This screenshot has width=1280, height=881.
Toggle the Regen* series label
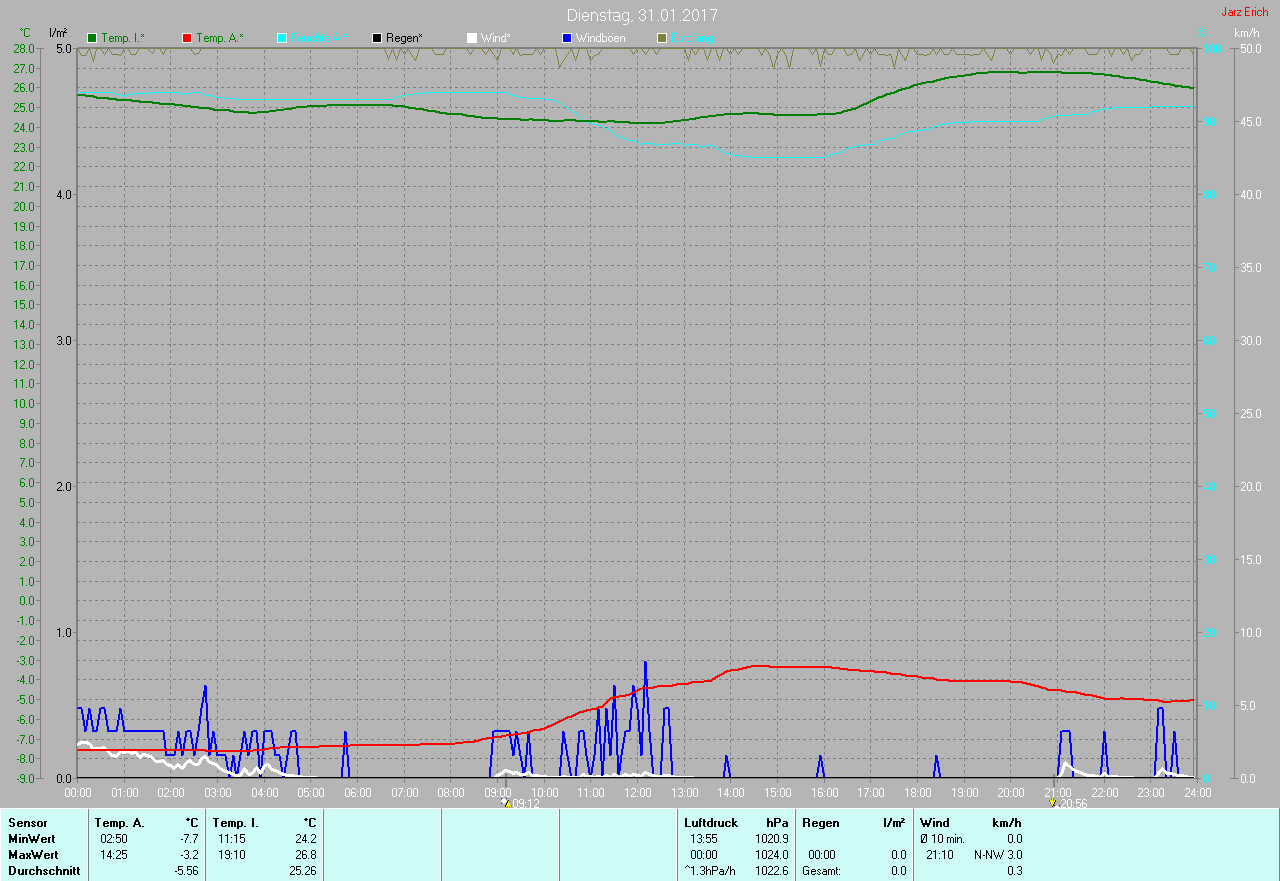click(404, 38)
